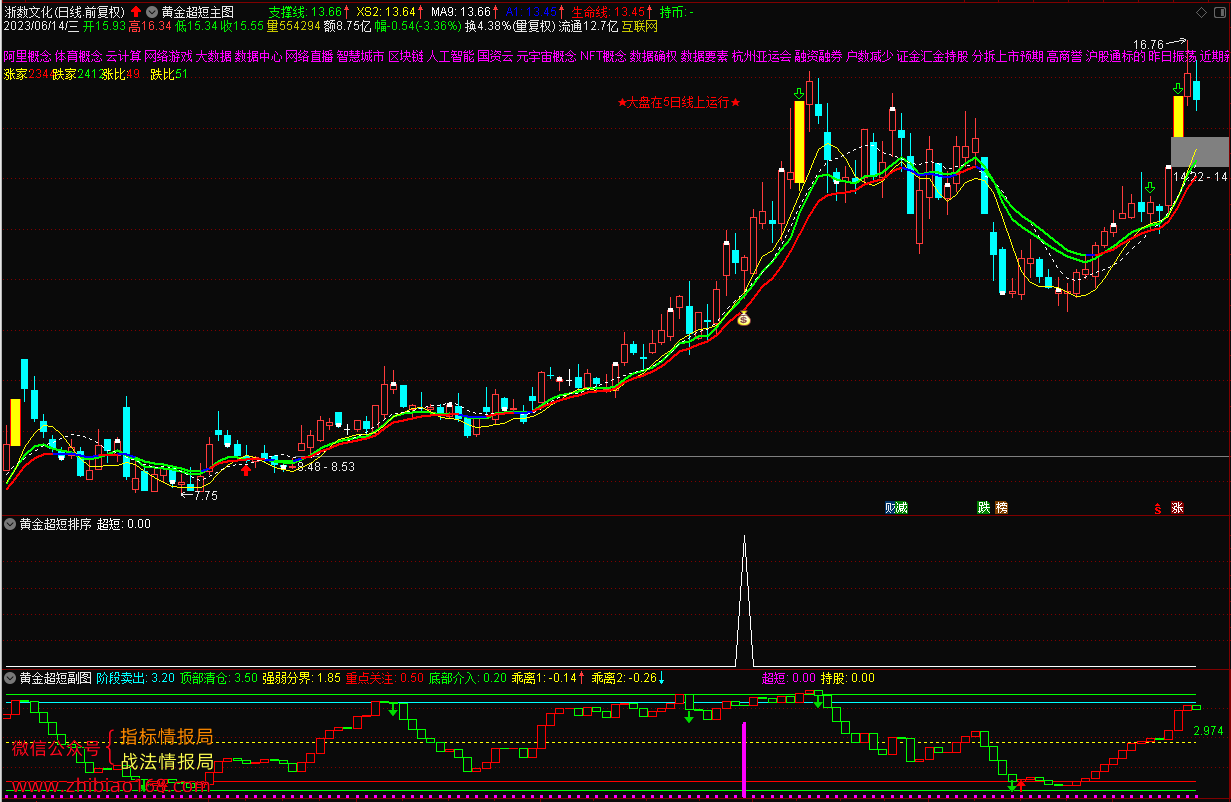1231x802 pixels.
Task: Open the 元宇宙概念 concept tag
Action: 546,56
